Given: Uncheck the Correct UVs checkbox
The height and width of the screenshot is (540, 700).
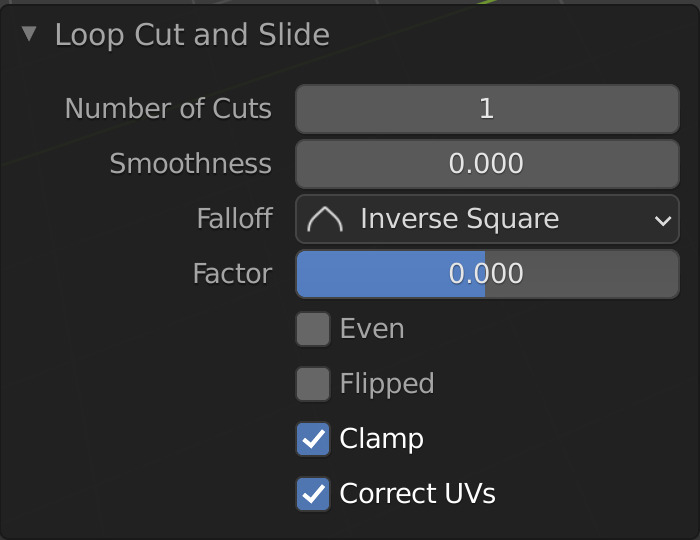Looking at the screenshot, I should pyautogui.click(x=313, y=493).
